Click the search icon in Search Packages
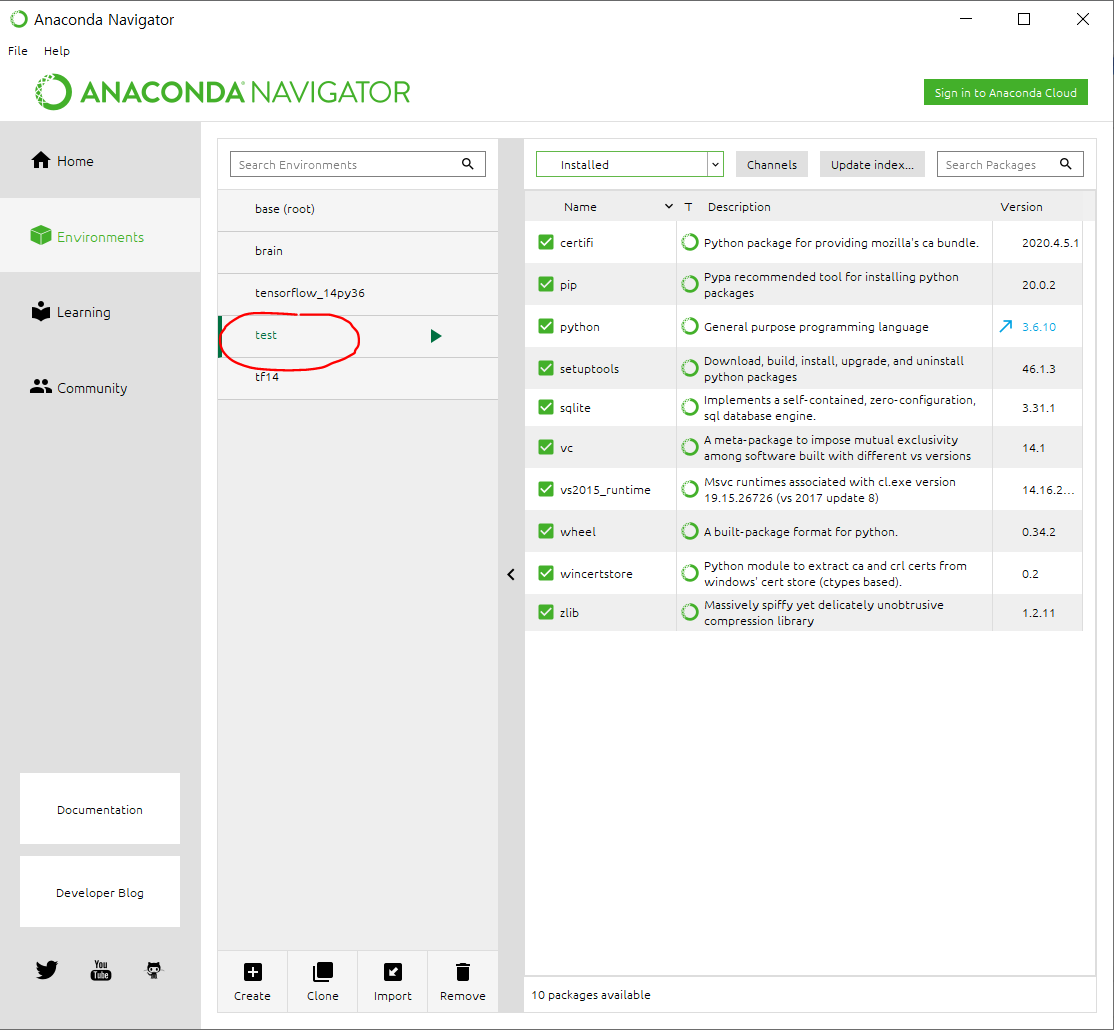This screenshot has width=1114, height=1030. pos(1066,164)
